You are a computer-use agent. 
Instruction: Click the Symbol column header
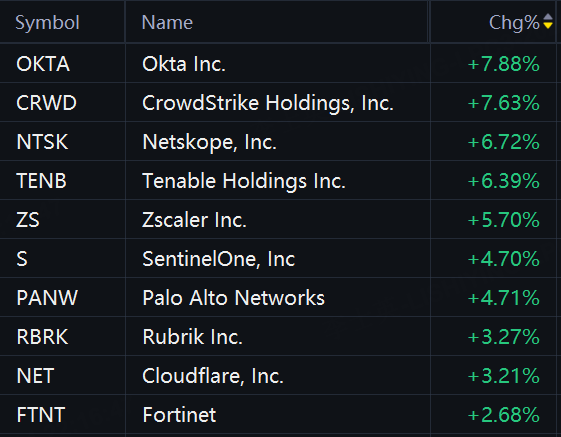(x=47, y=23)
